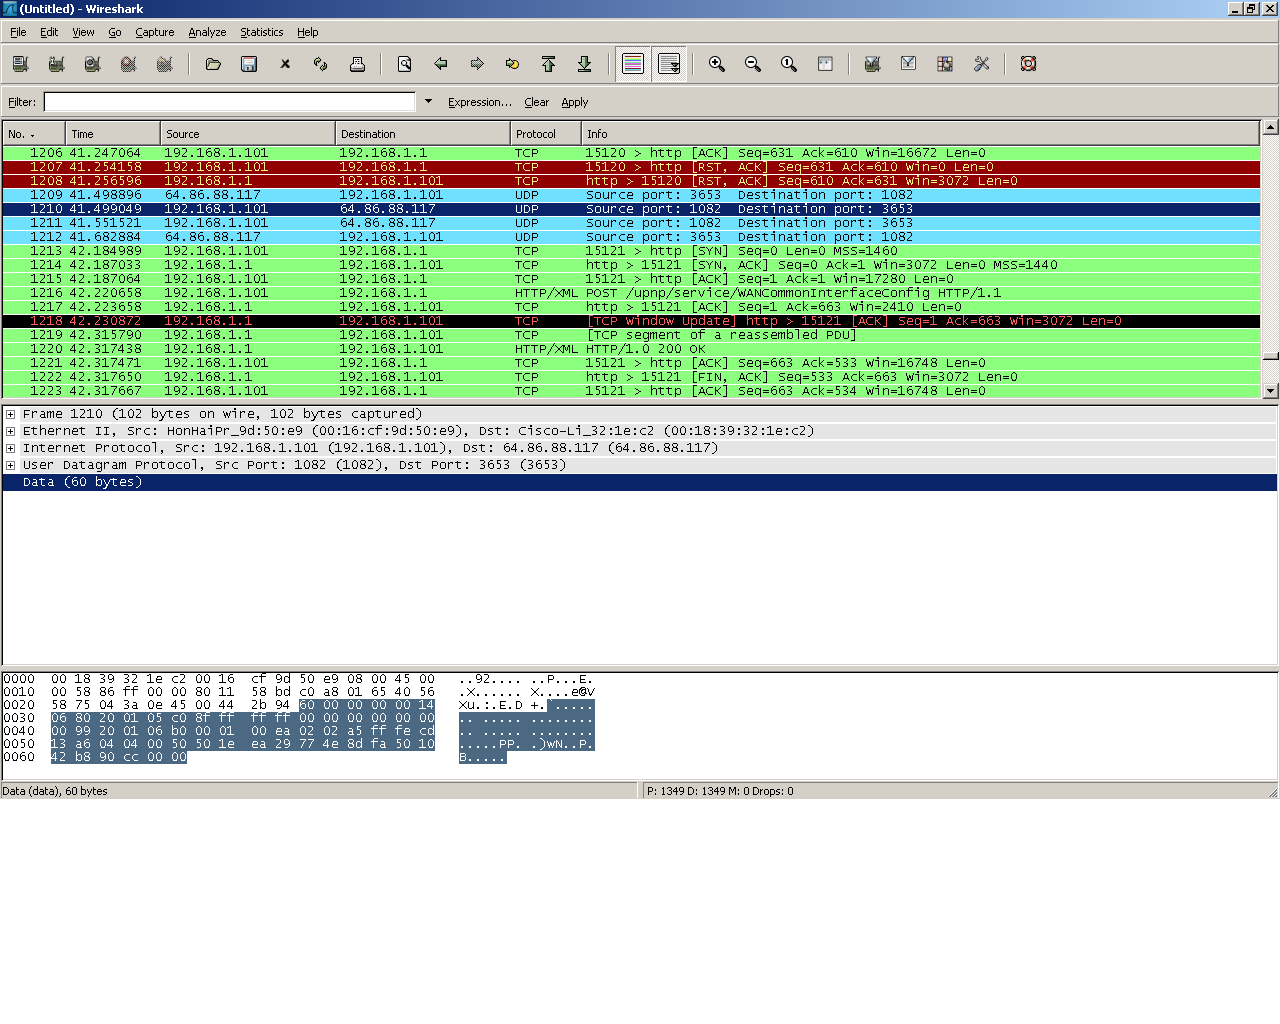Open the Filter history dropdown arrow
Viewport: 1280px width, 1024px height.
pos(428,102)
